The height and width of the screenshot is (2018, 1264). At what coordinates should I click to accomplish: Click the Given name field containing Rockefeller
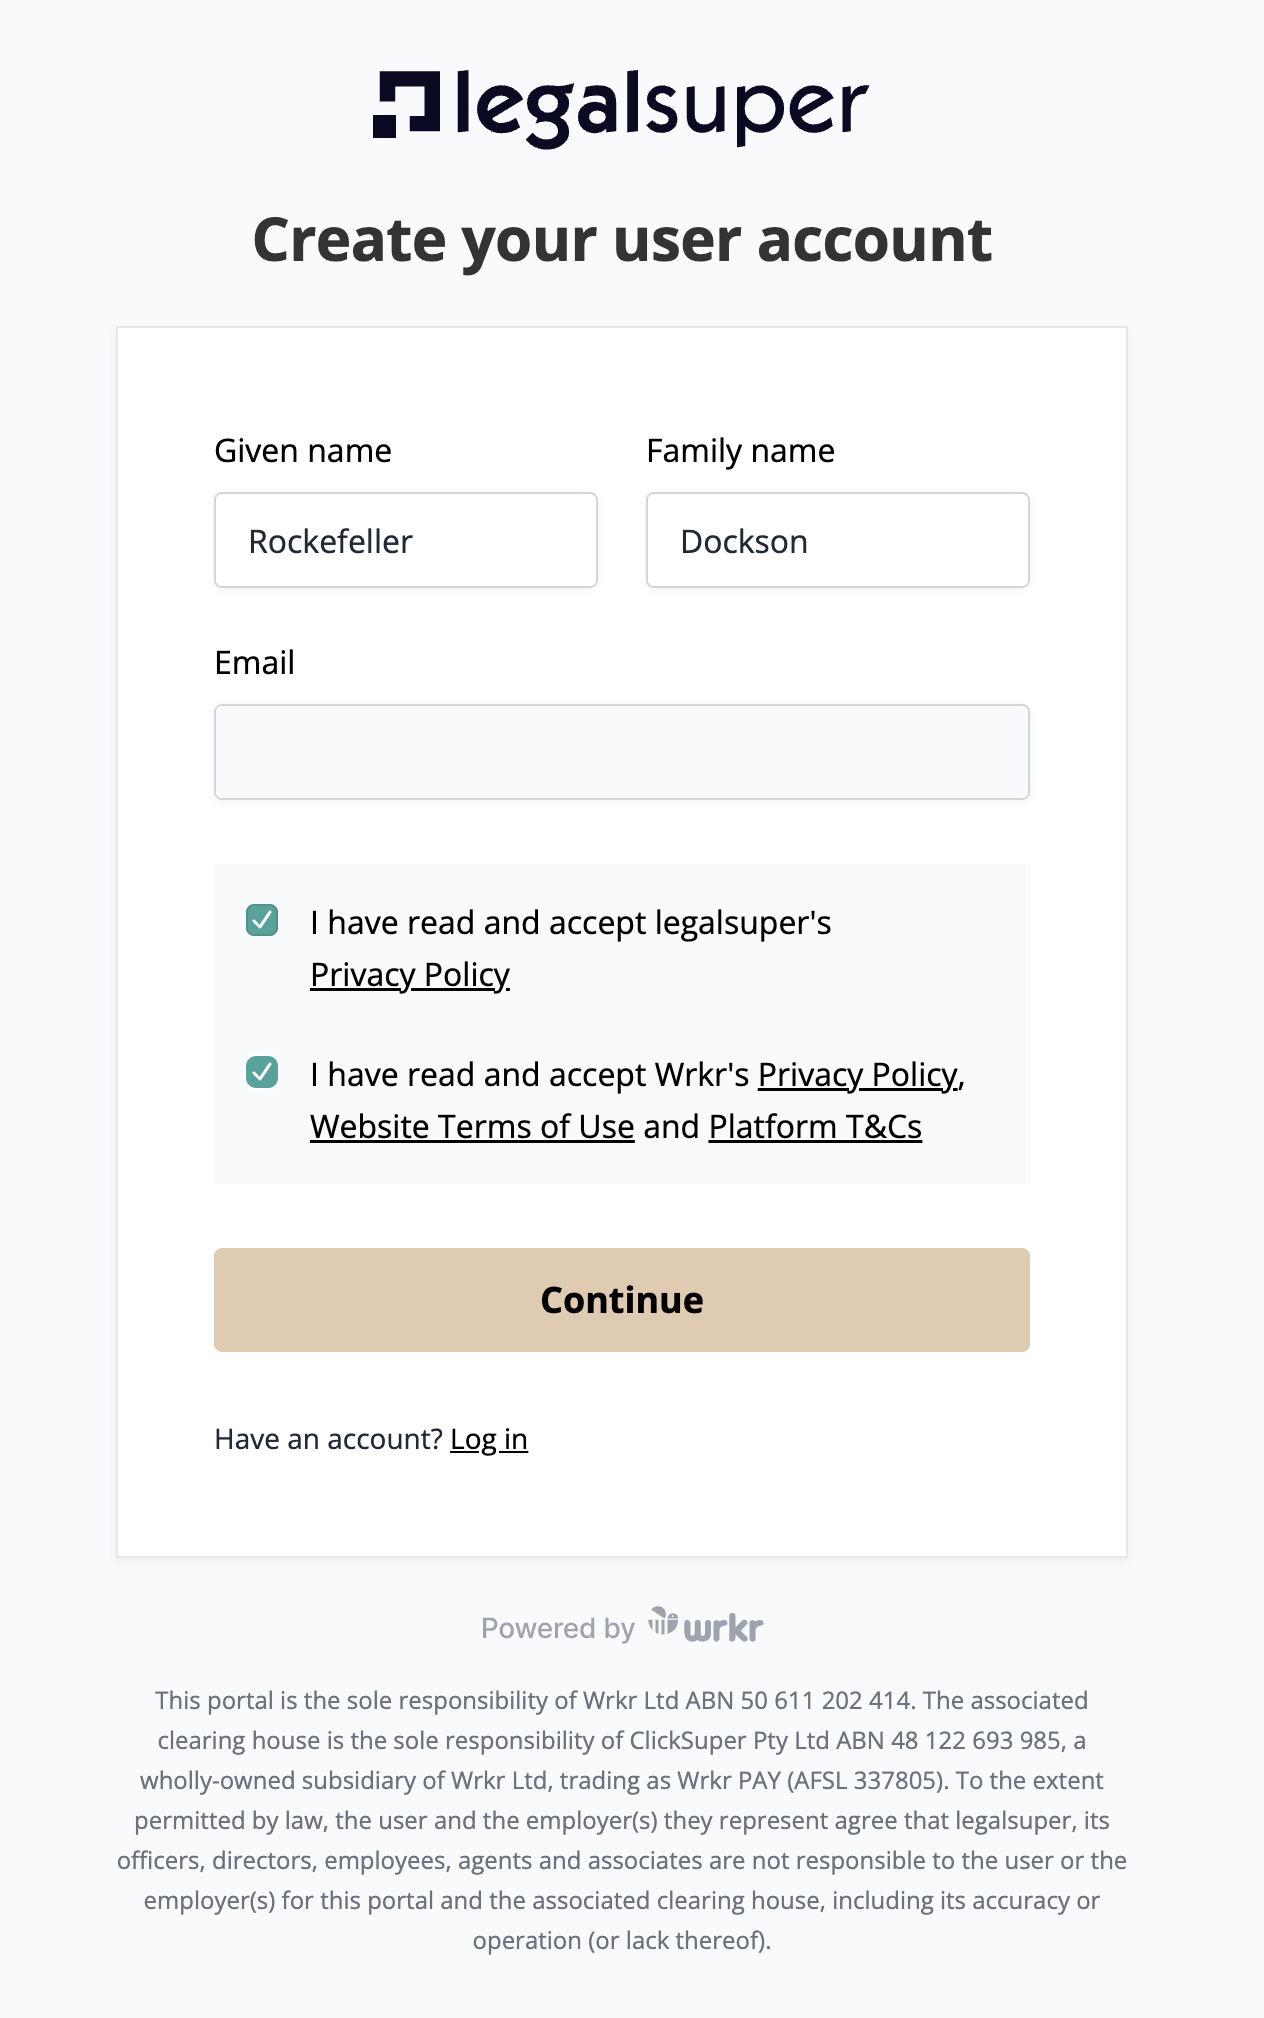coord(406,540)
